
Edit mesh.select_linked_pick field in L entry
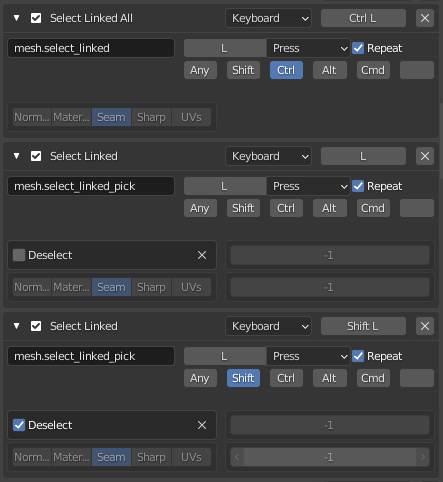click(x=91, y=186)
